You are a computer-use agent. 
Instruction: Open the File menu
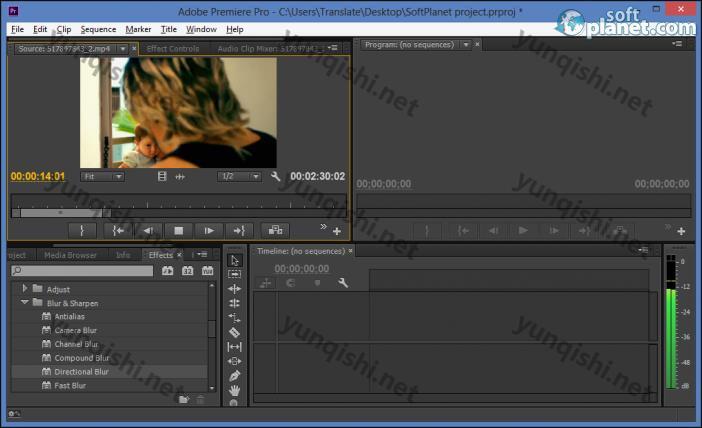tap(17, 29)
